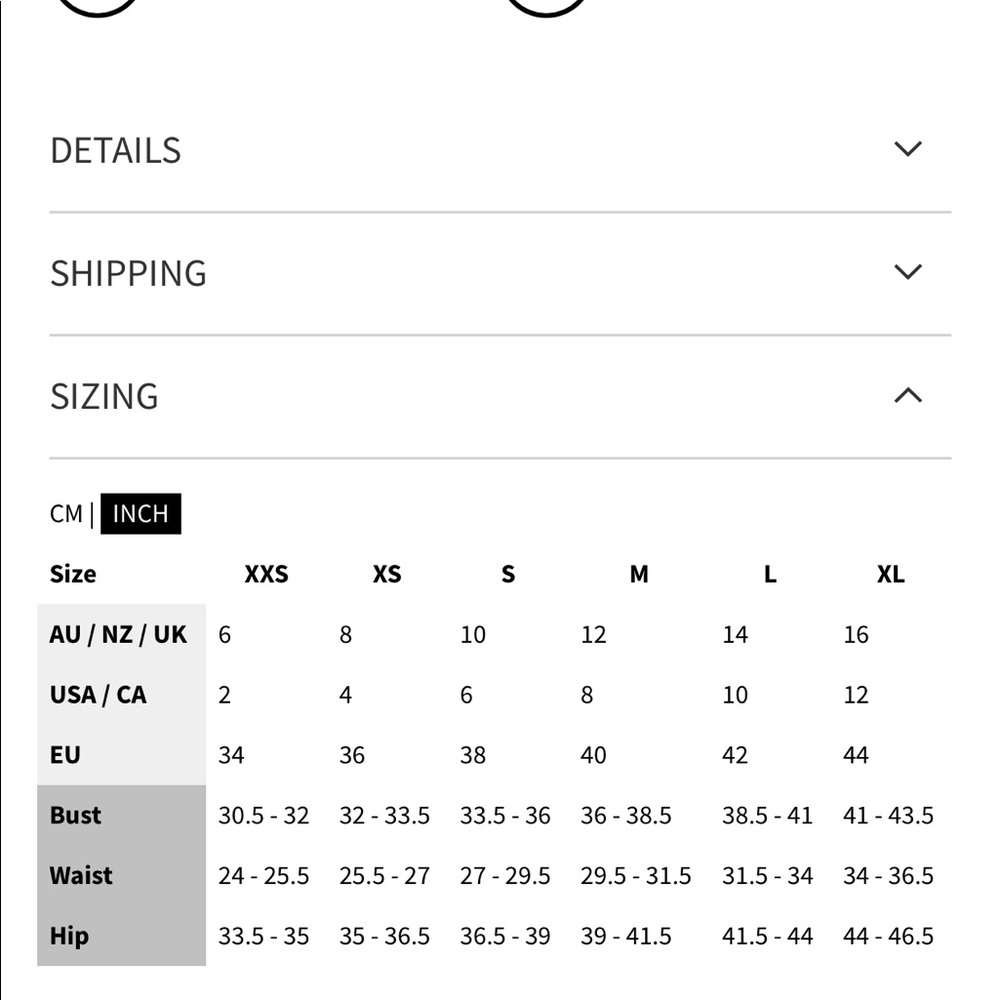Expand the SHIPPING section chevron

908,272
